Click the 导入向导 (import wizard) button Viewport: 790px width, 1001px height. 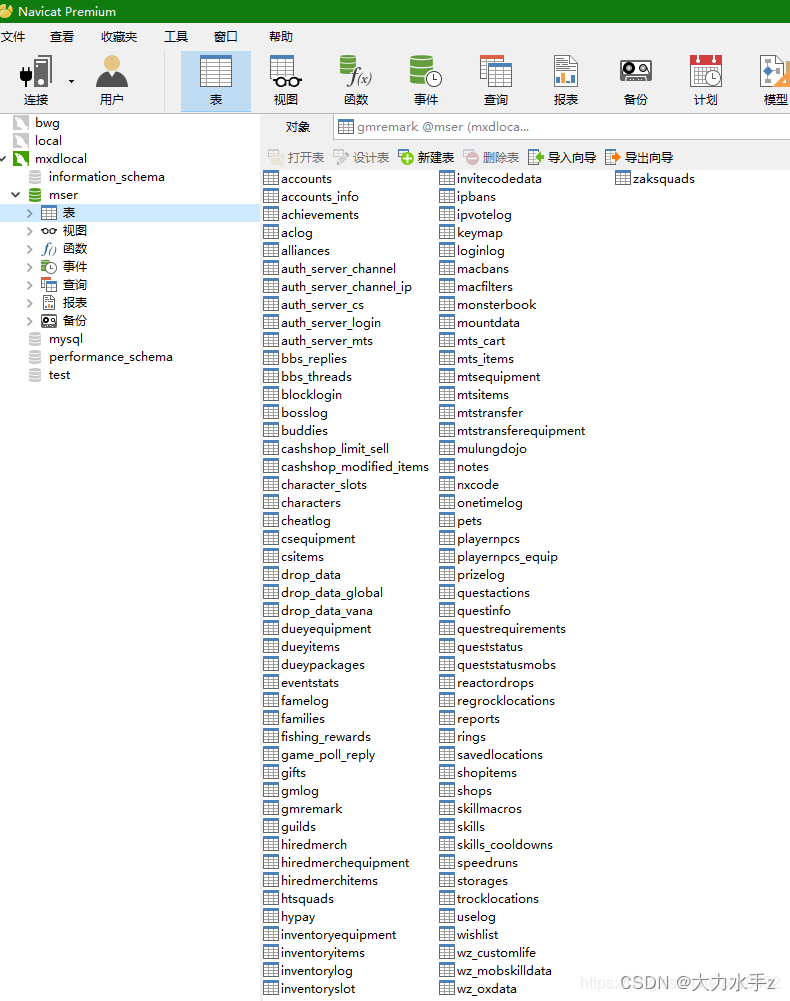pyautogui.click(x=563, y=157)
